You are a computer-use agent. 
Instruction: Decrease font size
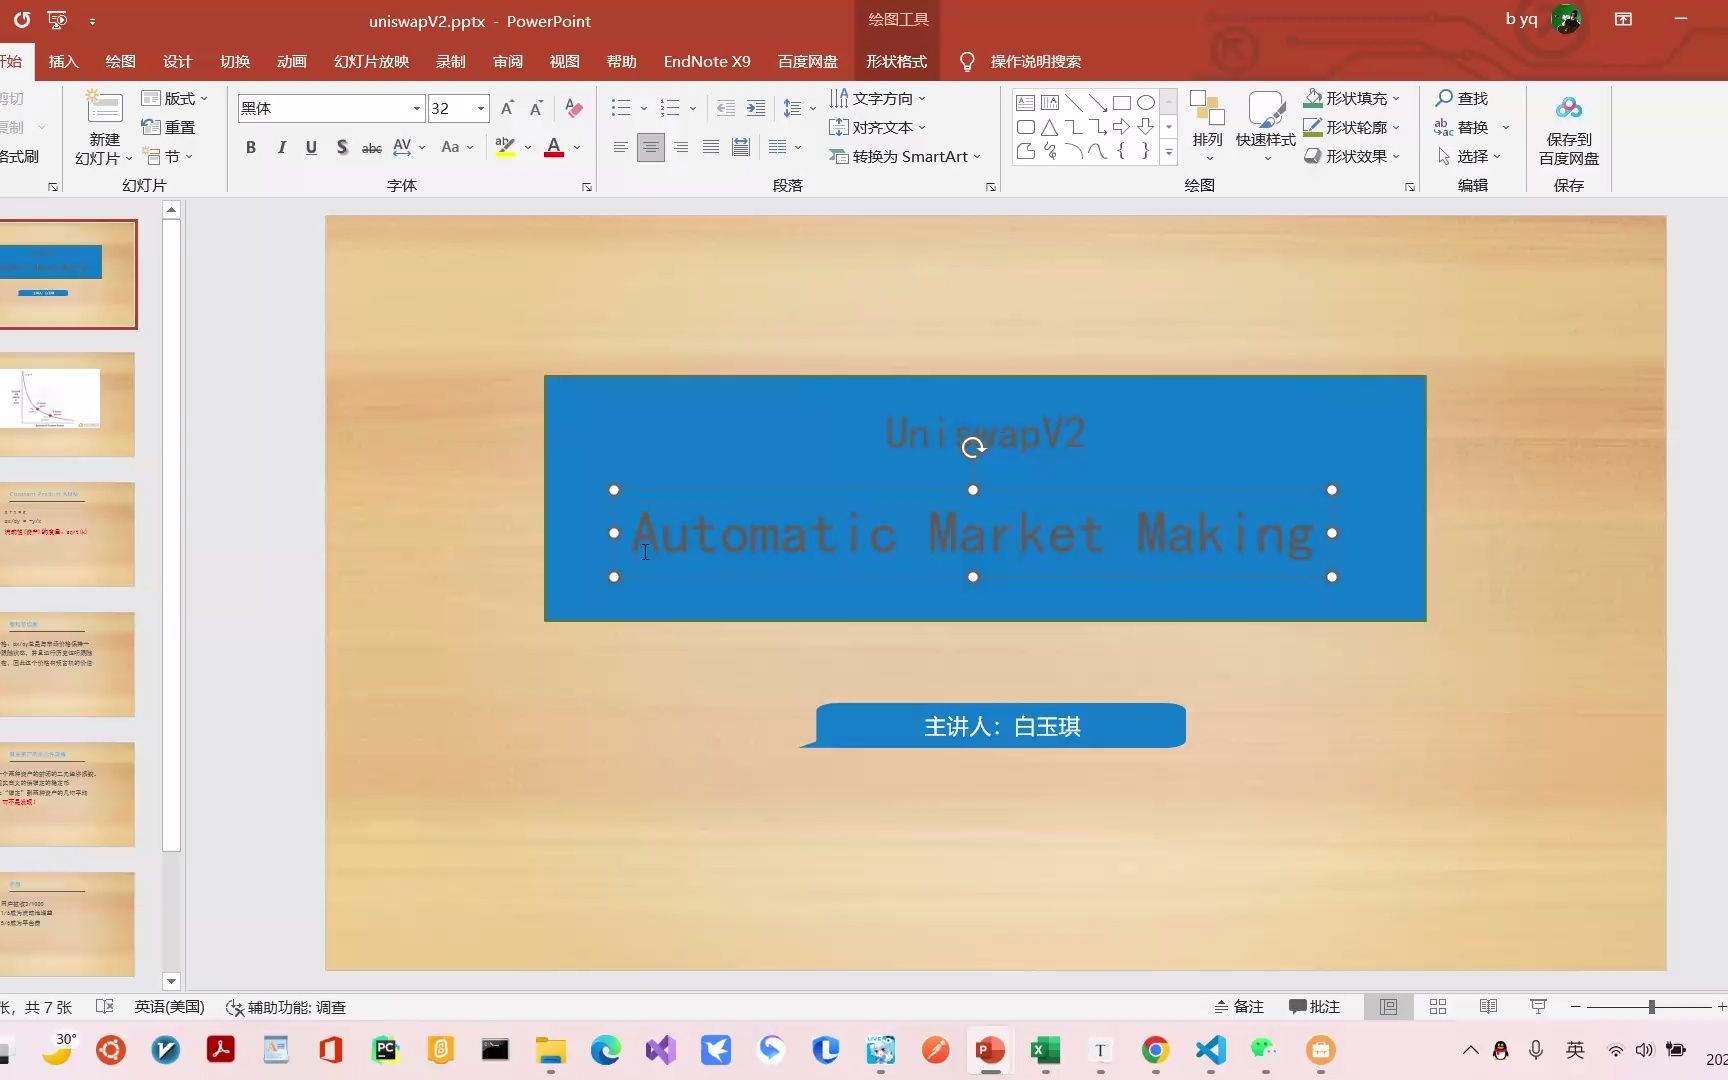(536, 108)
